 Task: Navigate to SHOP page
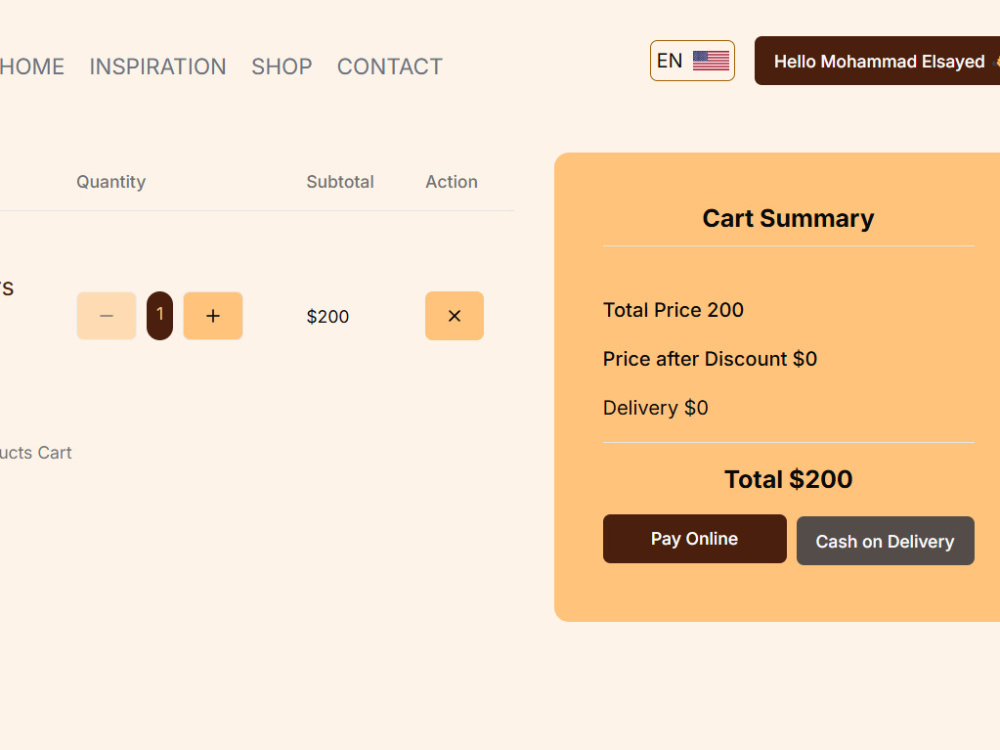tap(282, 66)
